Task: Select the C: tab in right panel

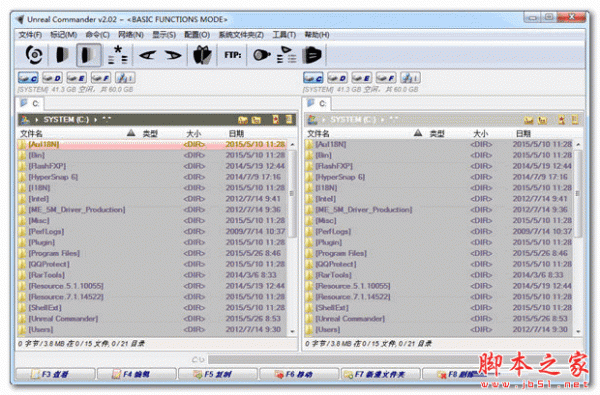Action: pos(316,103)
